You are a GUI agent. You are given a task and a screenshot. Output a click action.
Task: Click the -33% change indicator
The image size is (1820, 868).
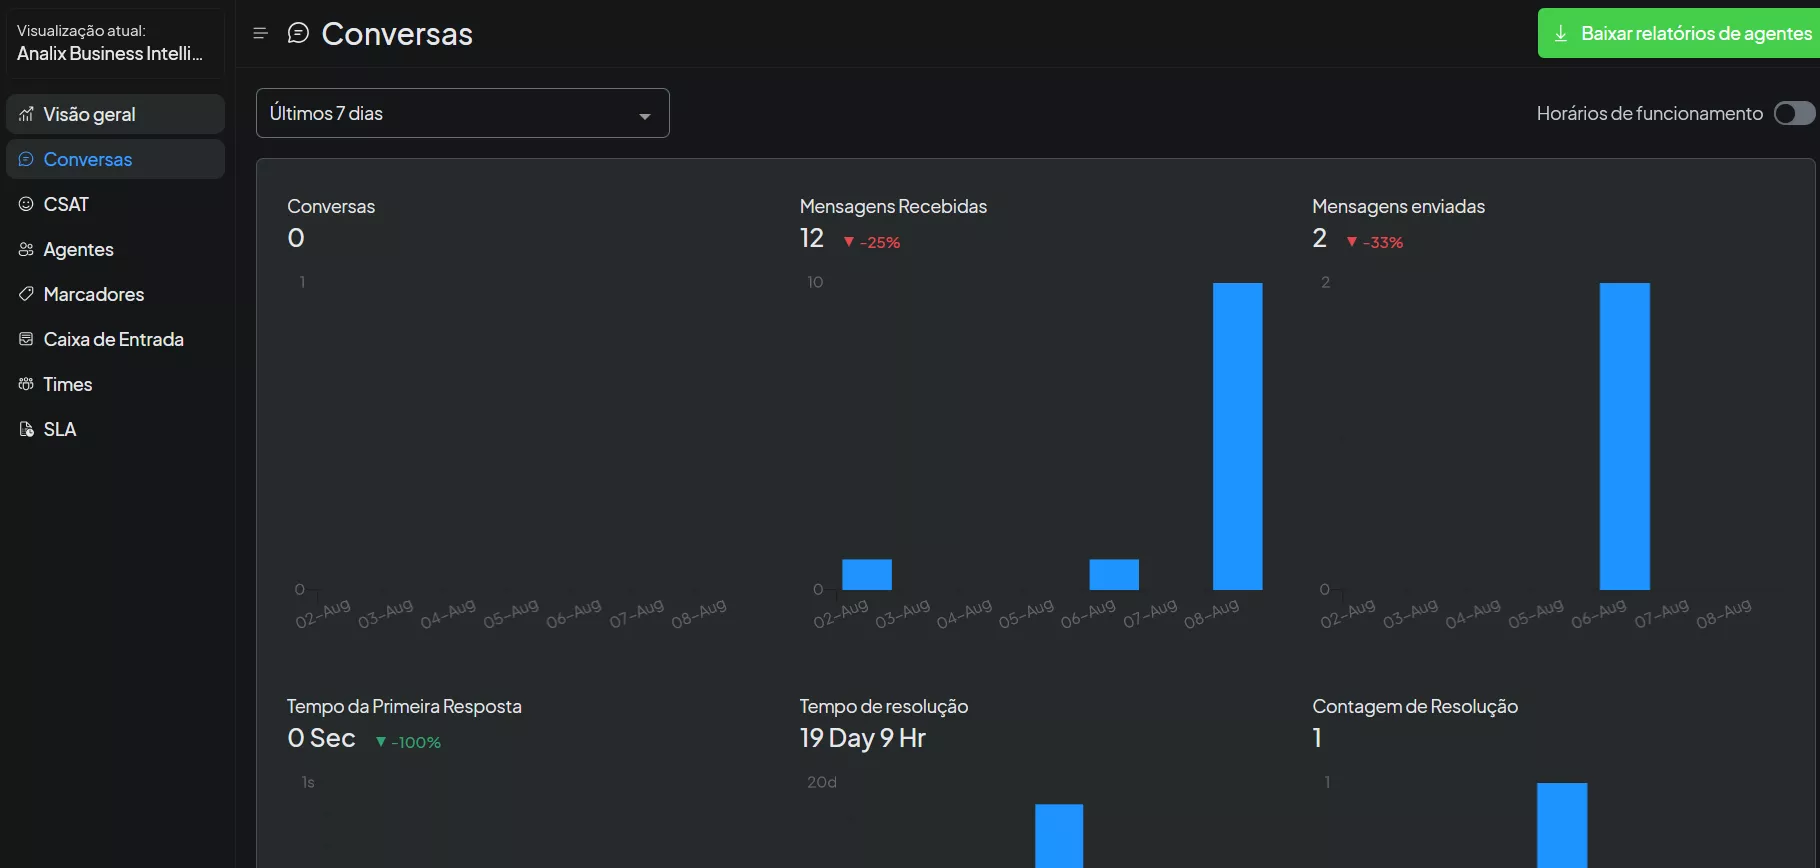pos(1375,242)
